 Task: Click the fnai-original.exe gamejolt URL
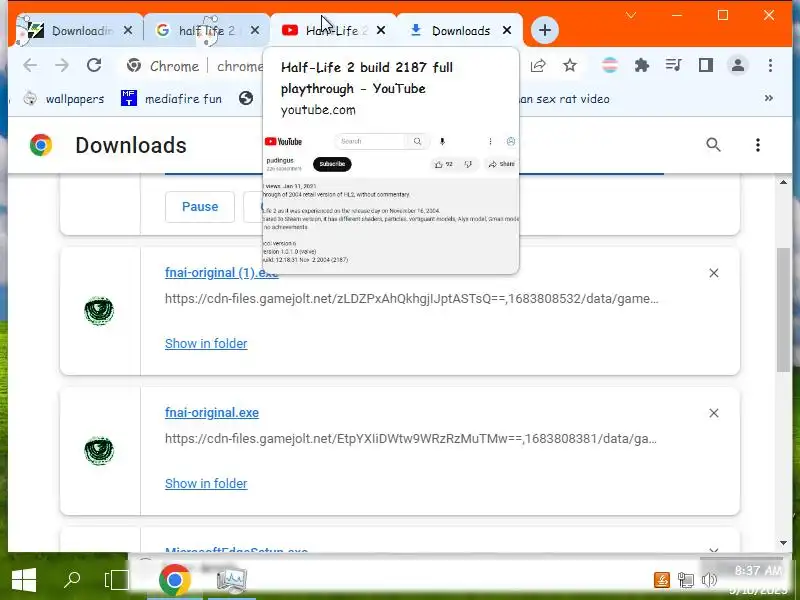tap(411, 438)
